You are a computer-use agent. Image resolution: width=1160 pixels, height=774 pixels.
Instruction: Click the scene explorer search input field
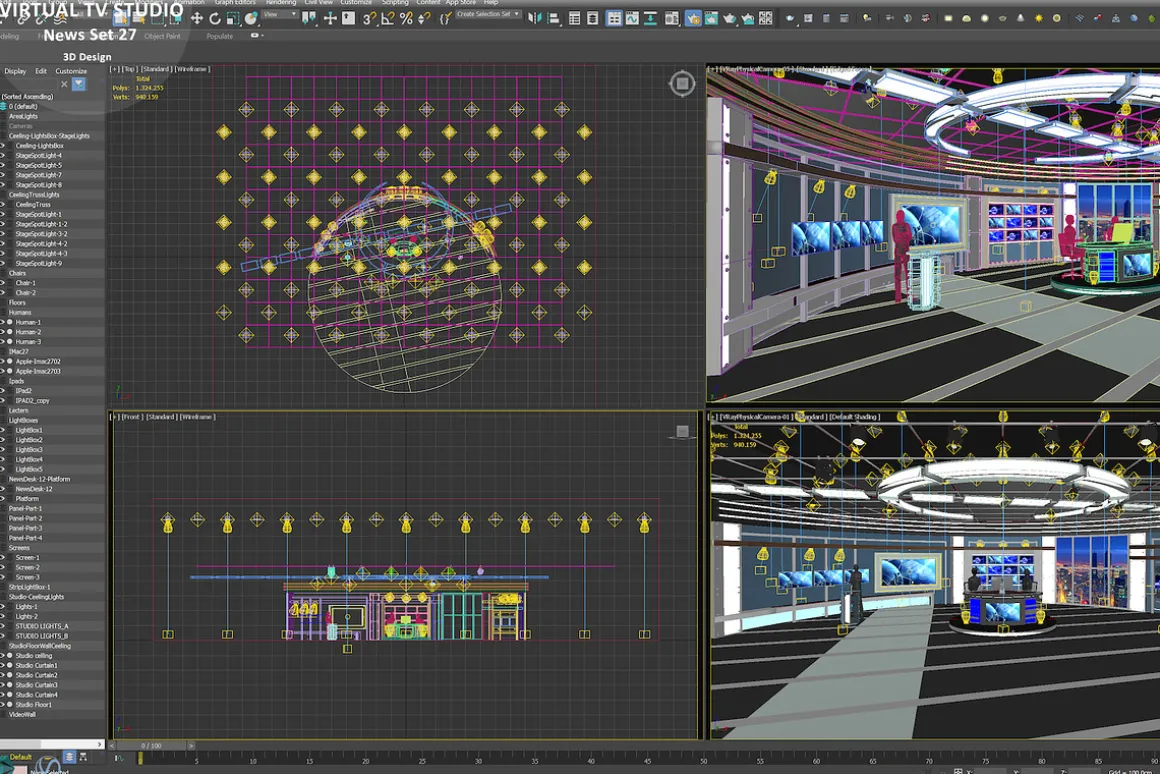[30, 84]
